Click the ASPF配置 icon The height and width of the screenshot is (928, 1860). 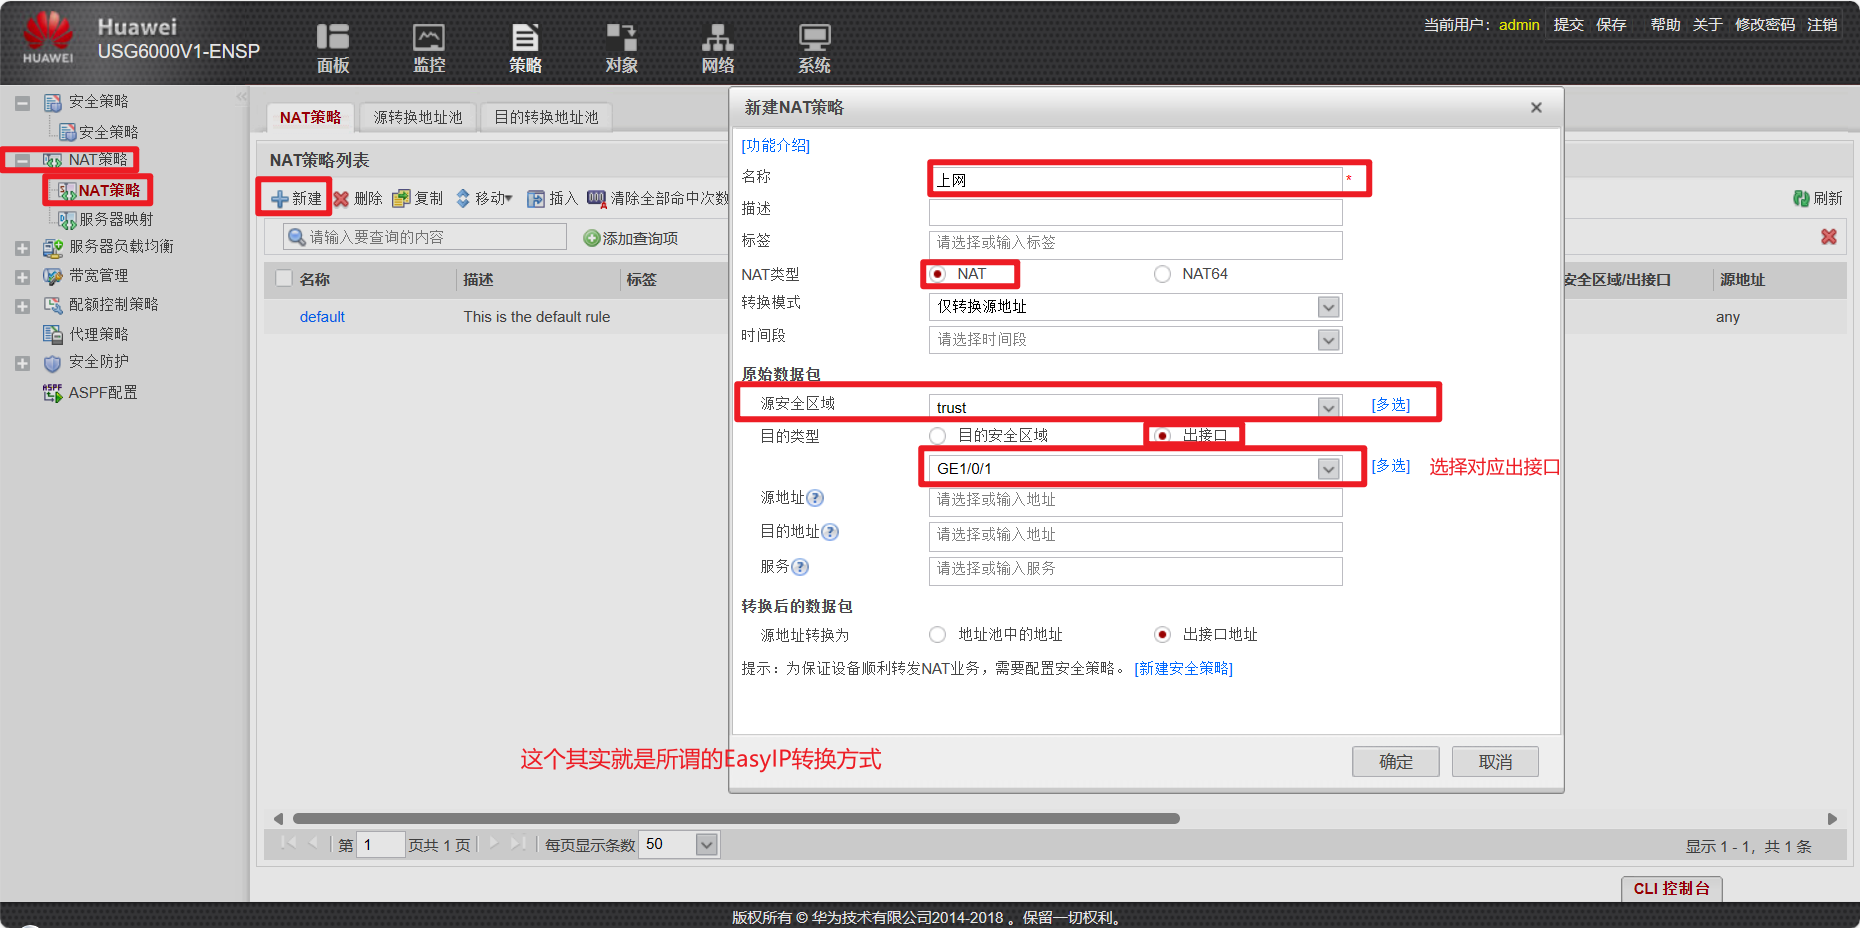(53, 393)
